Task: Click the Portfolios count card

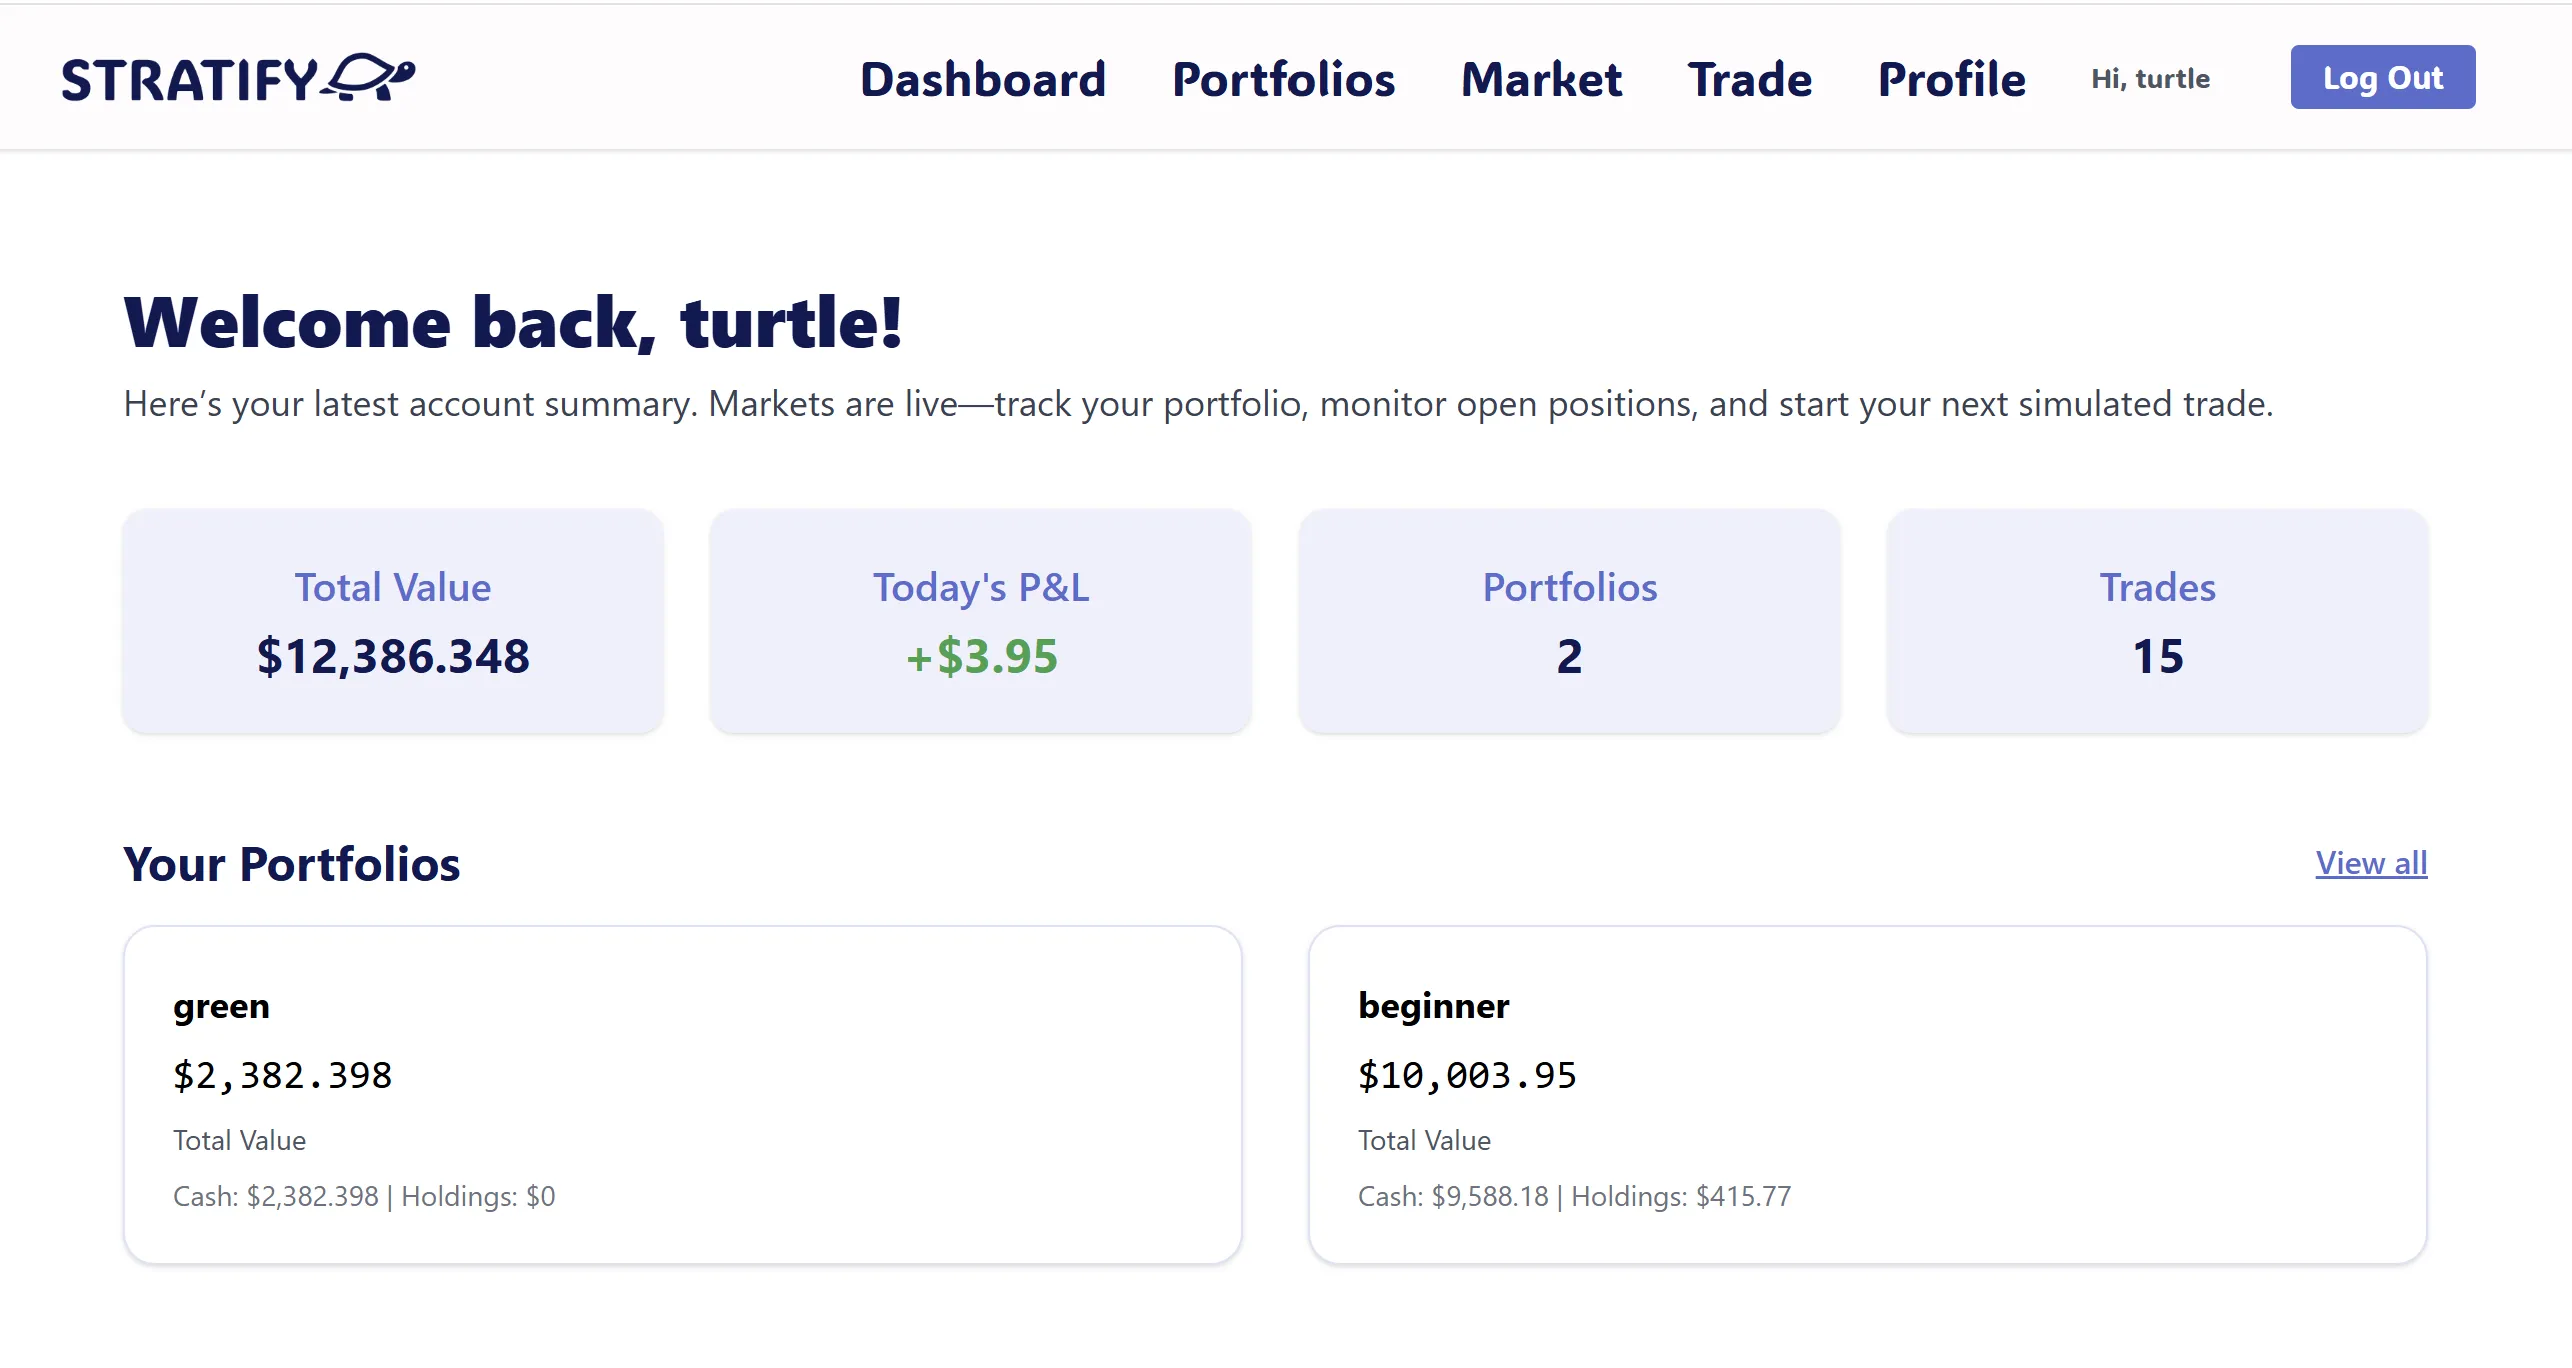Action: [1568, 620]
